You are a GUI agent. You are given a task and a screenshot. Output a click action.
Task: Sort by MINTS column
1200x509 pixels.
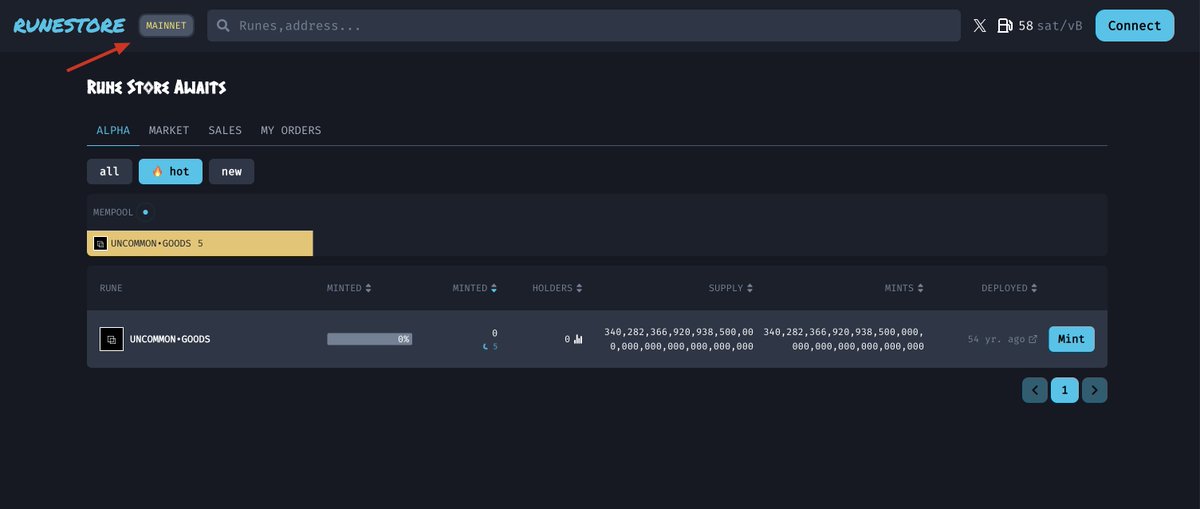[904, 288]
